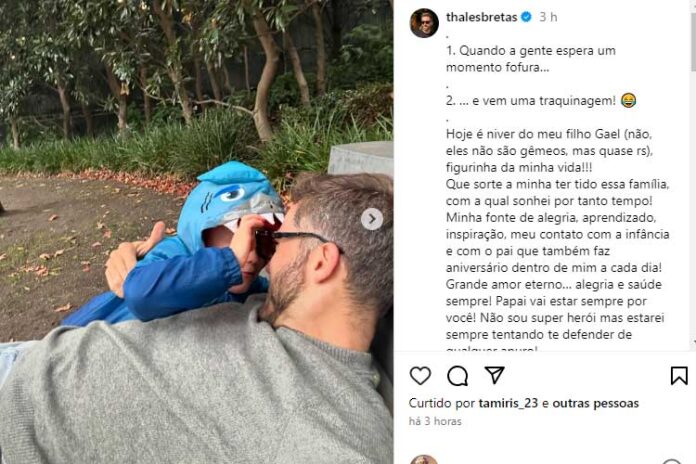696x464 pixels.
Task: View outras pessoas who liked
Action: [x=596, y=403]
